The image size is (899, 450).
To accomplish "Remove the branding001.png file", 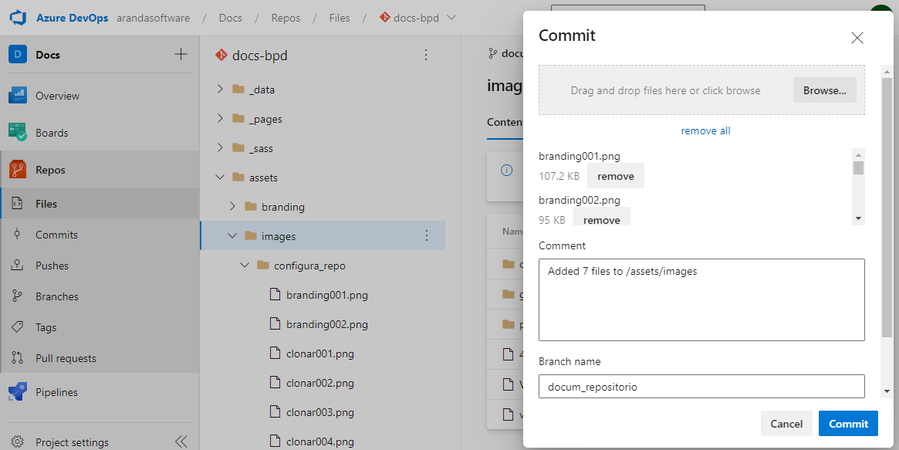I will (x=615, y=176).
